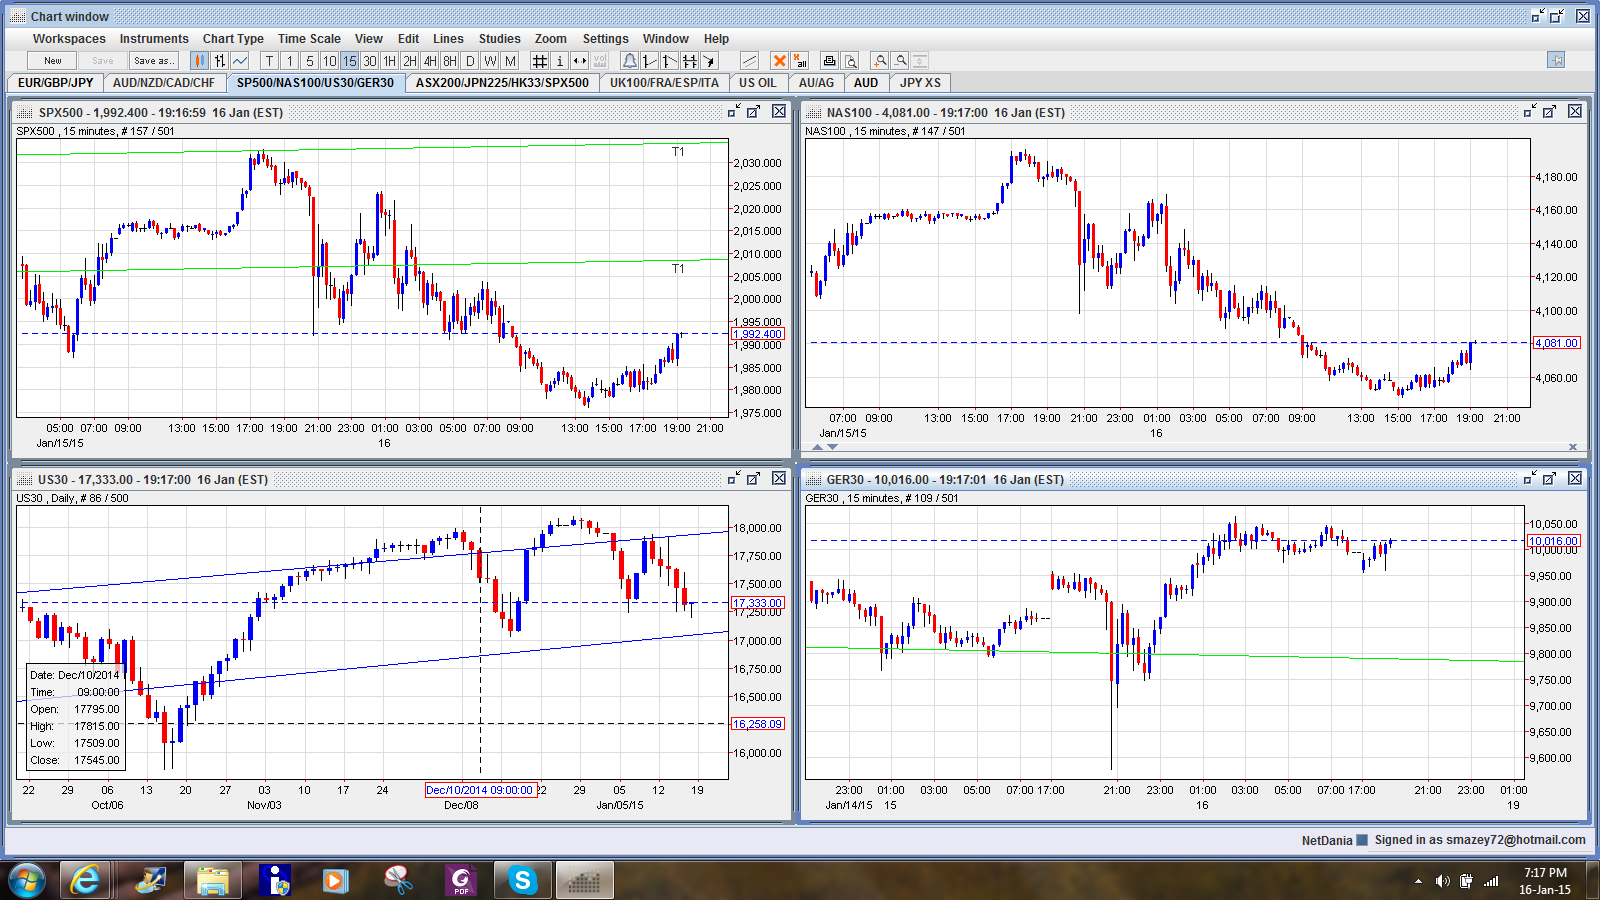Select the arrow drawing tool icon
The image size is (1600, 900).
pos(709,61)
